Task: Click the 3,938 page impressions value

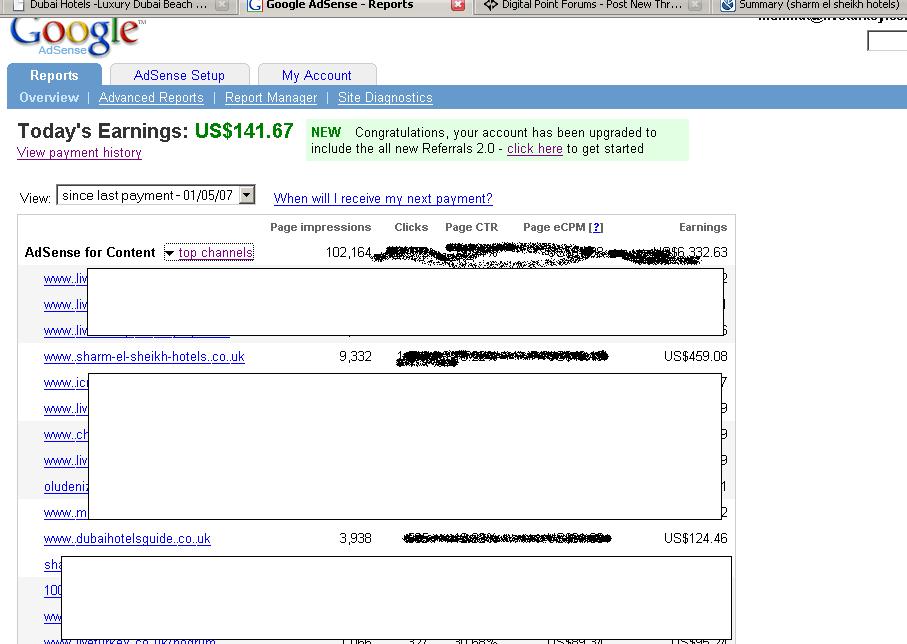Action: tap(355, 538)
